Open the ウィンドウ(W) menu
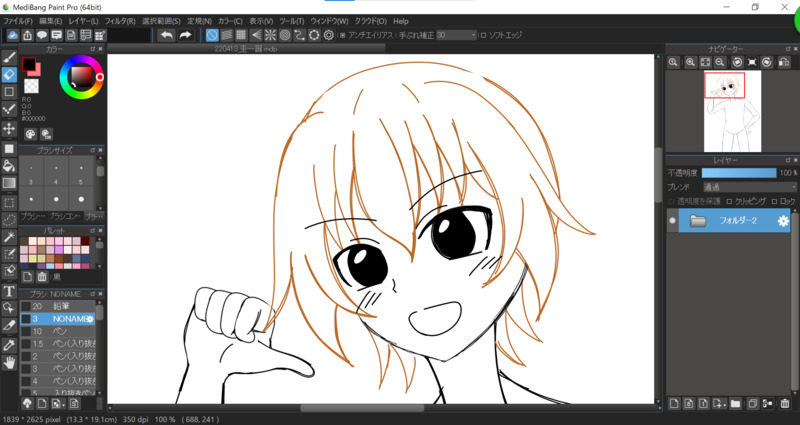Viewport: 800px width, 425px height. click(329, 21)
